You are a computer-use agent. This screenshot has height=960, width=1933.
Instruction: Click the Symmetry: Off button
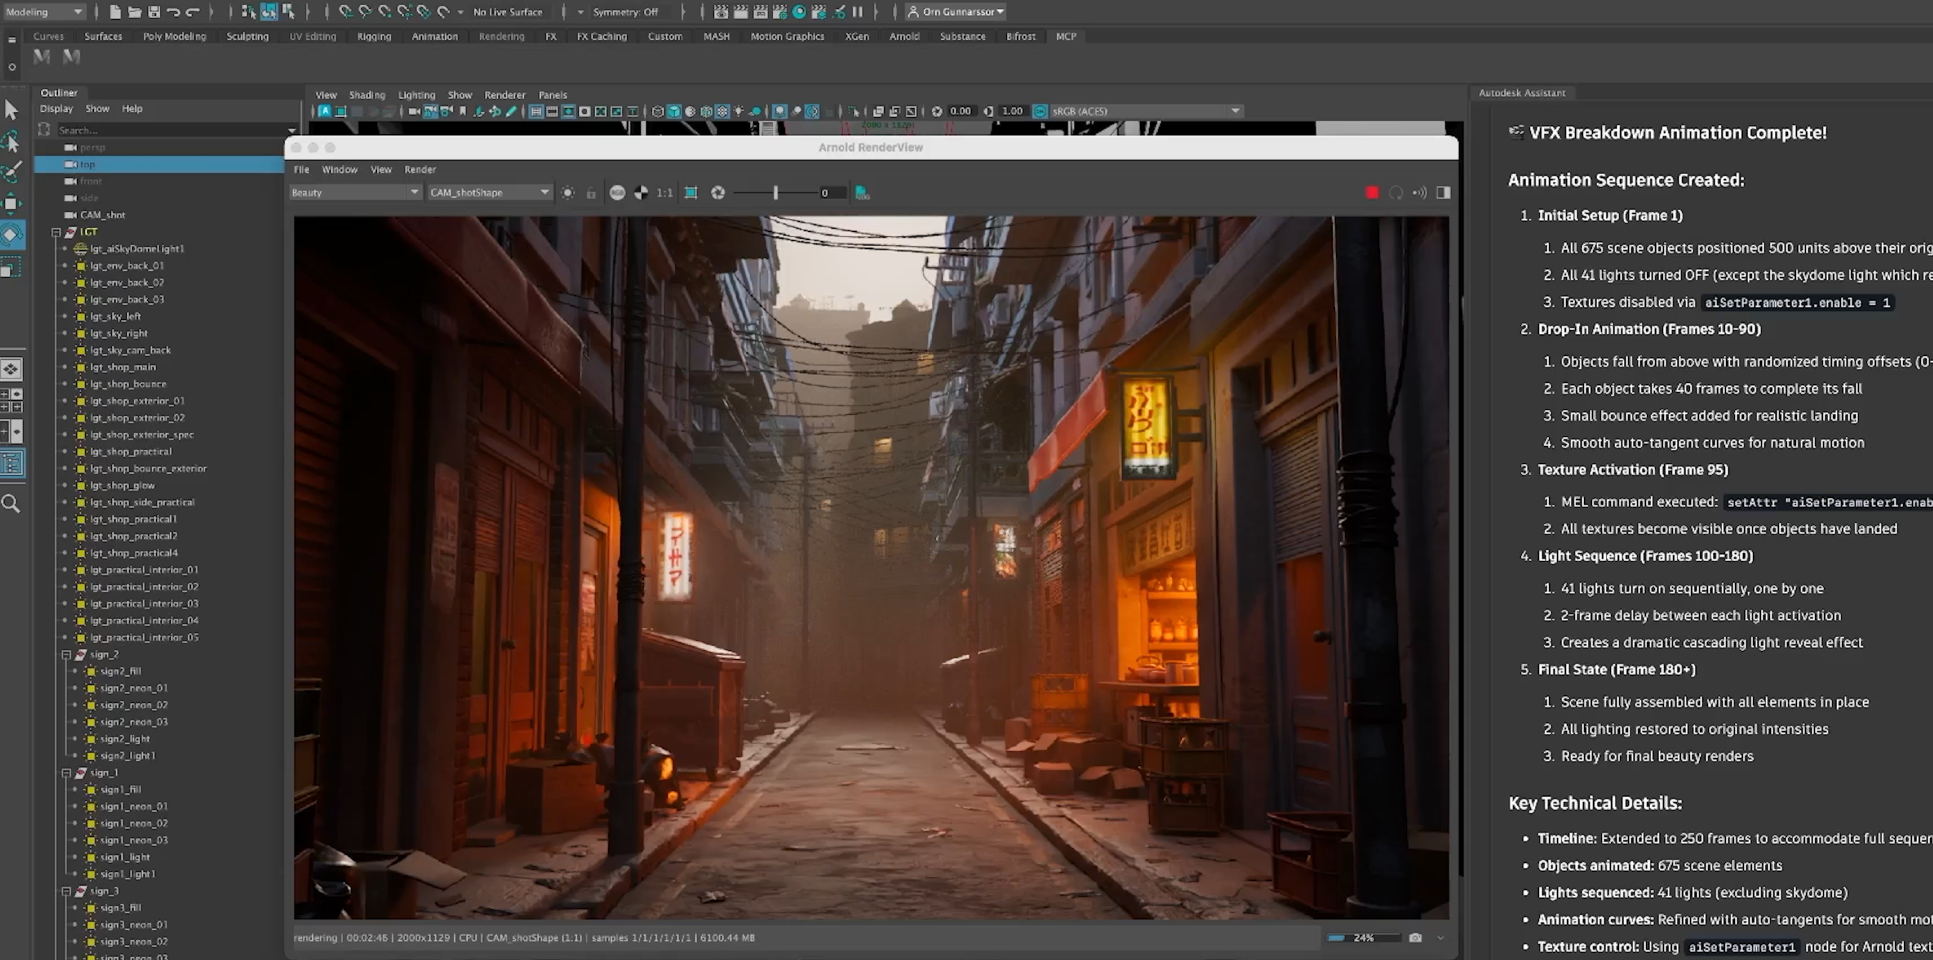tap(625, 12)
